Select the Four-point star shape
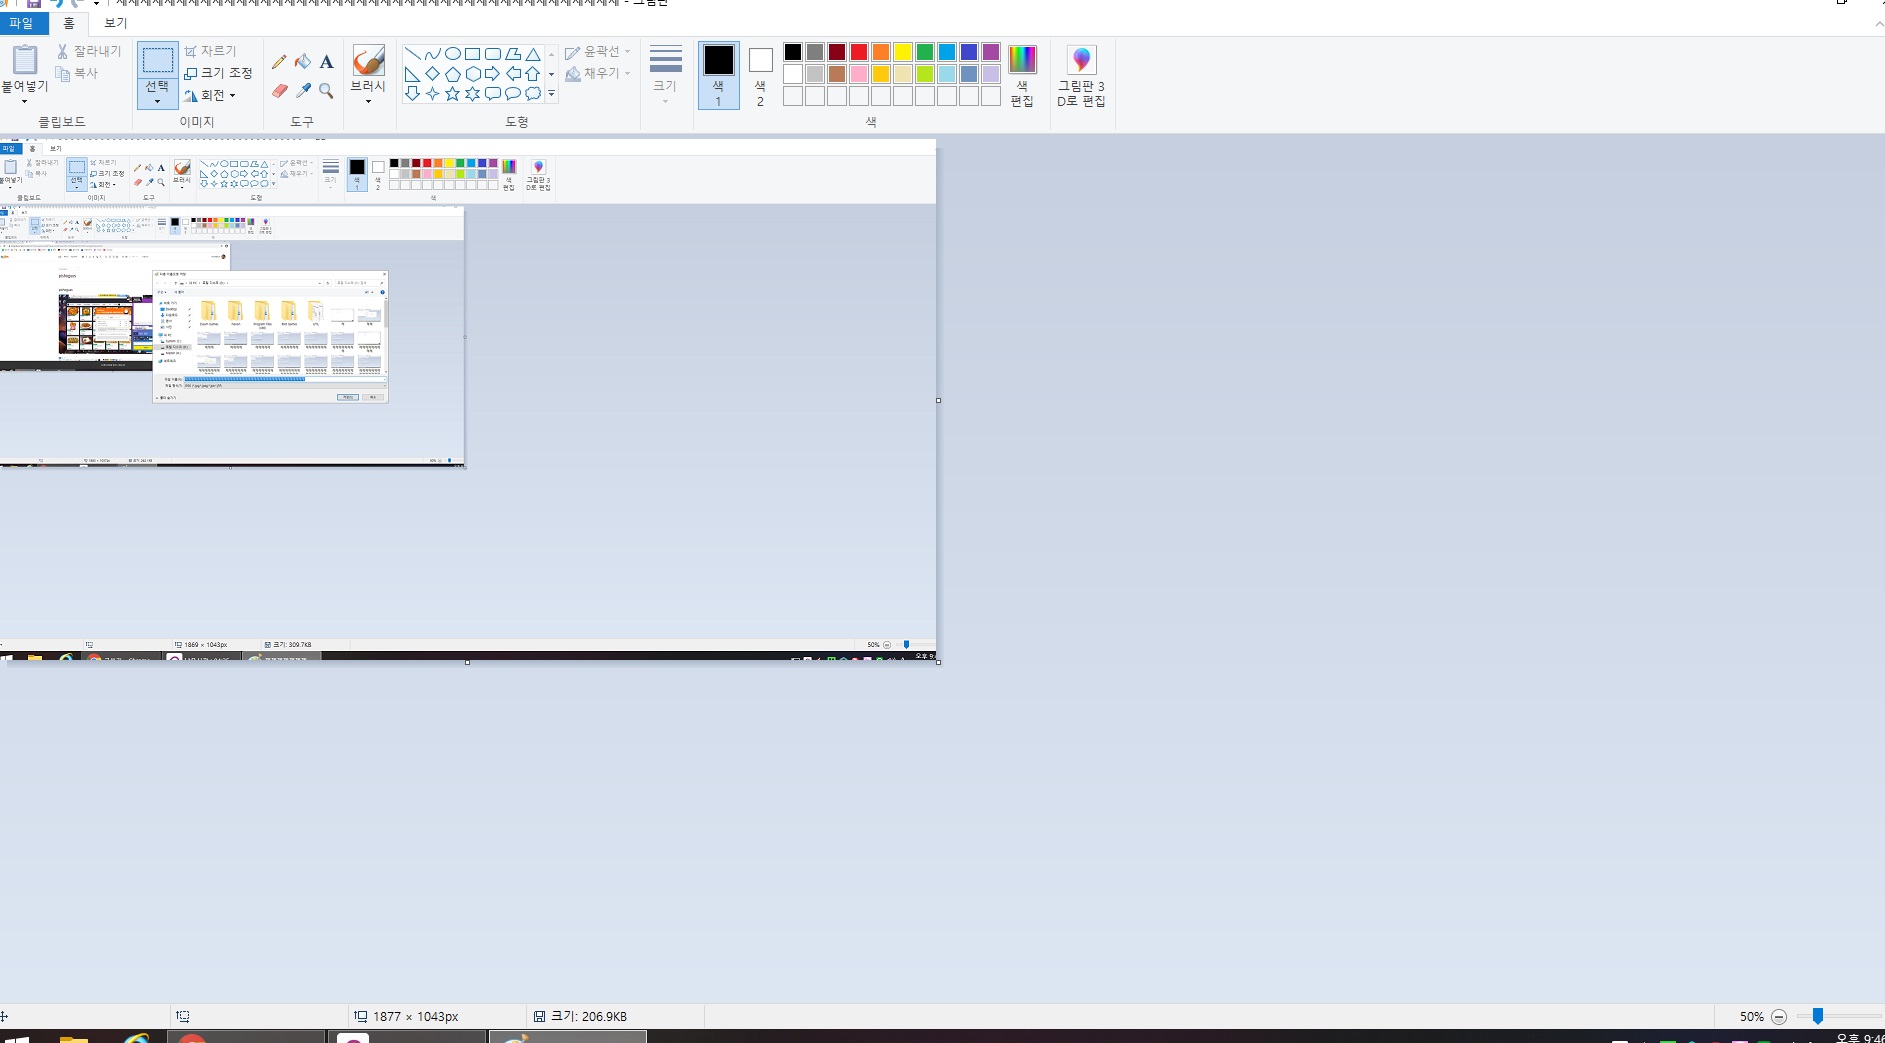Viewport: 1885px width, 1043px height. point(432,93)
